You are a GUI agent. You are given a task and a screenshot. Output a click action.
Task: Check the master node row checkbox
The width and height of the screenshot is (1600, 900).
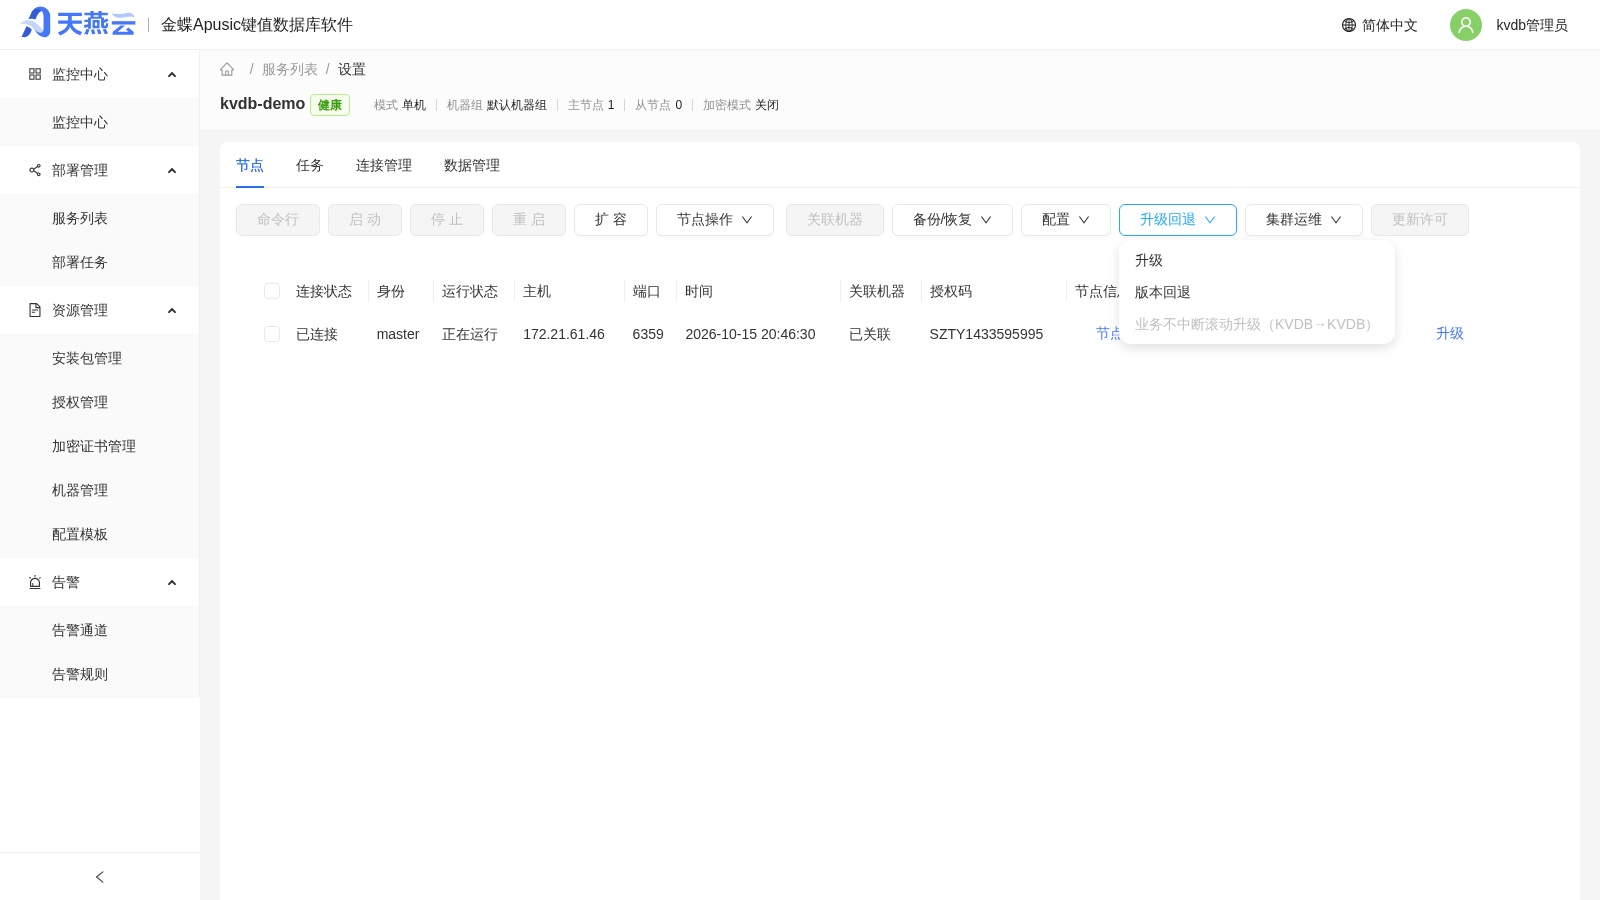272,334
